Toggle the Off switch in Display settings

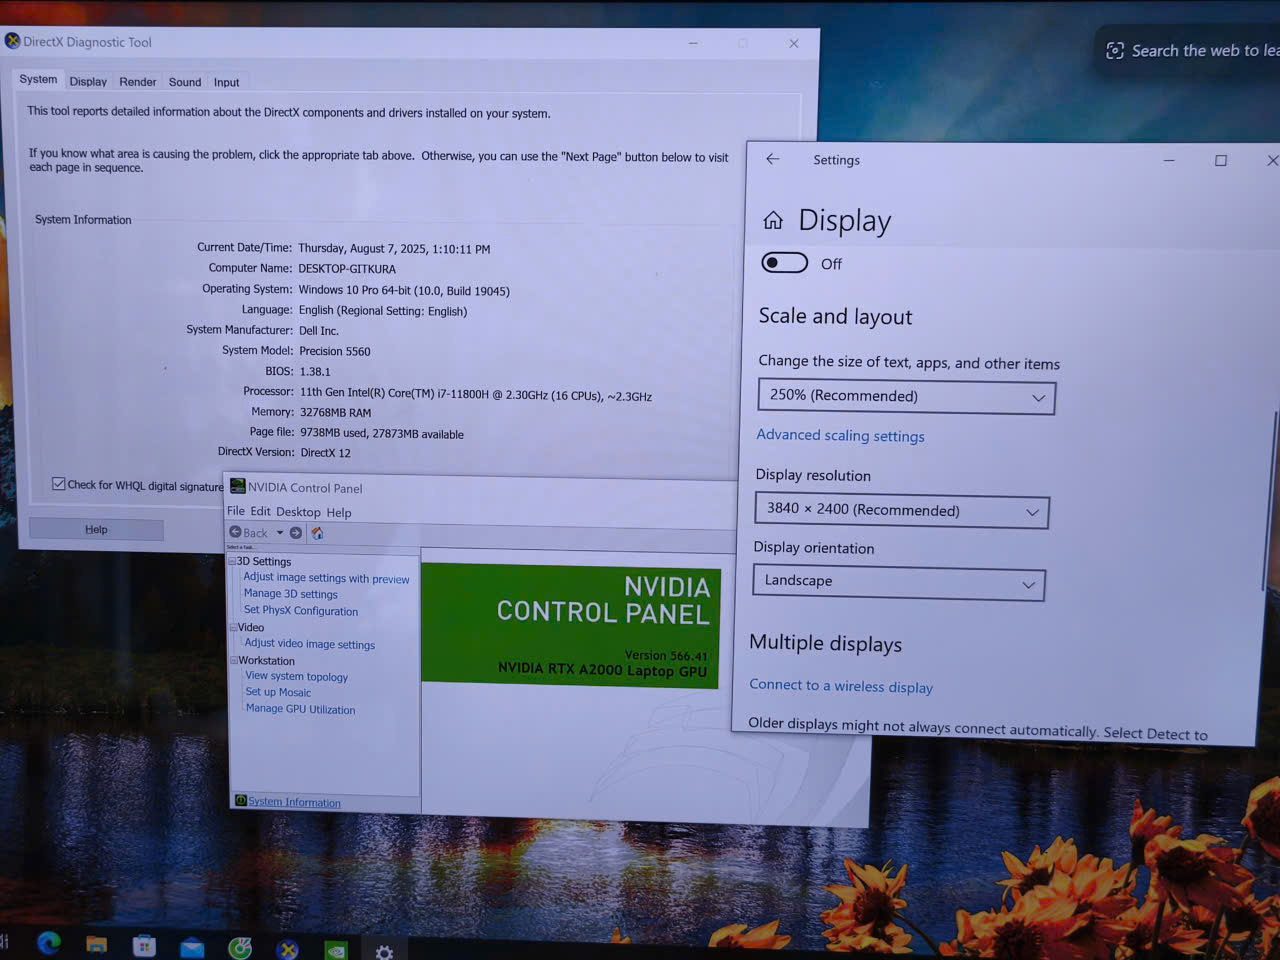(785, 262)
